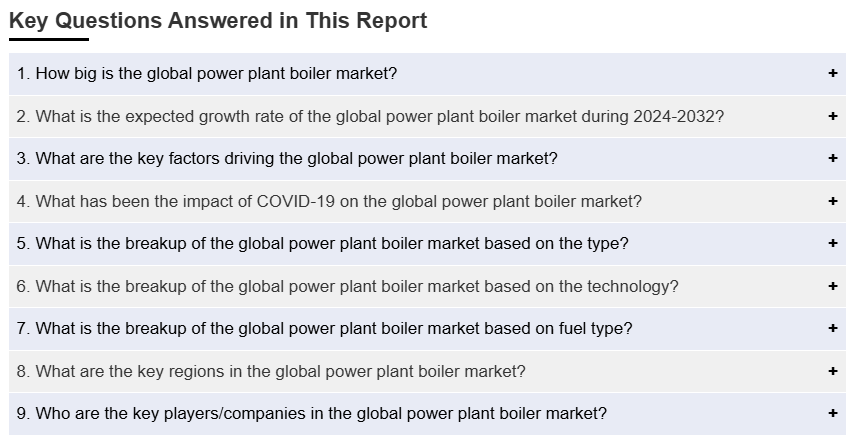This screenshot has height=444, width=853.
Task: Expand question 8 about key regions
Action: coord(271,371)
